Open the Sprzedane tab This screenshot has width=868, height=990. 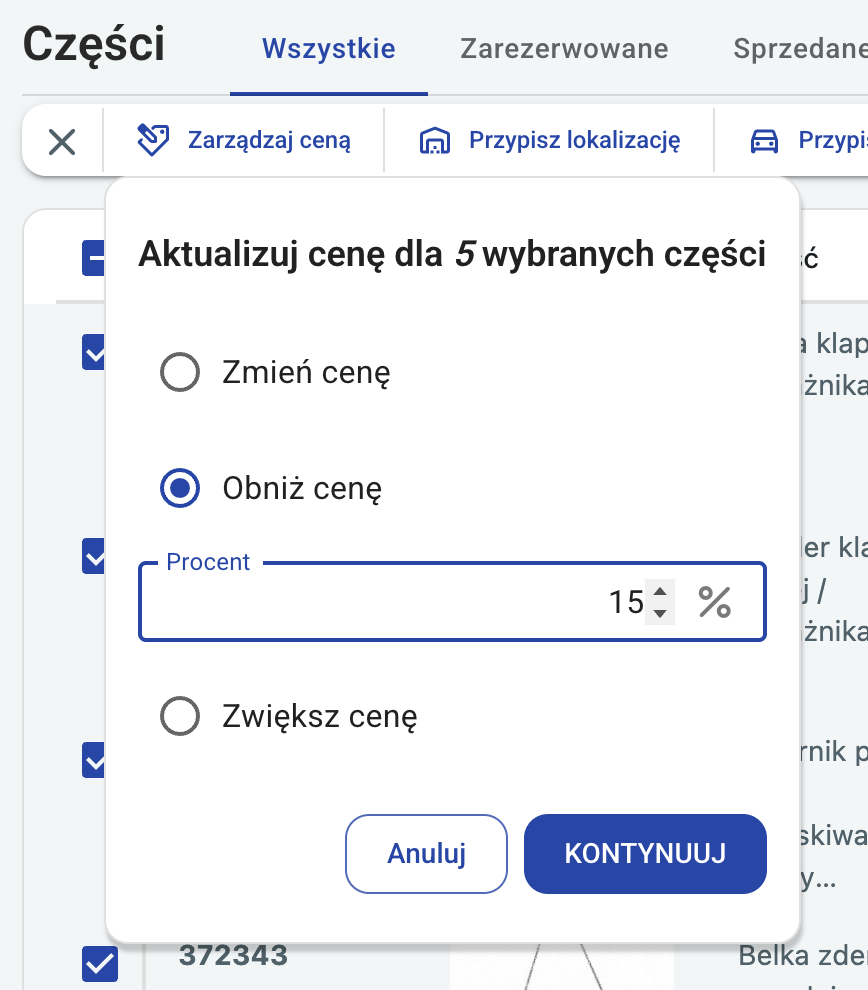tap(800, 49)
